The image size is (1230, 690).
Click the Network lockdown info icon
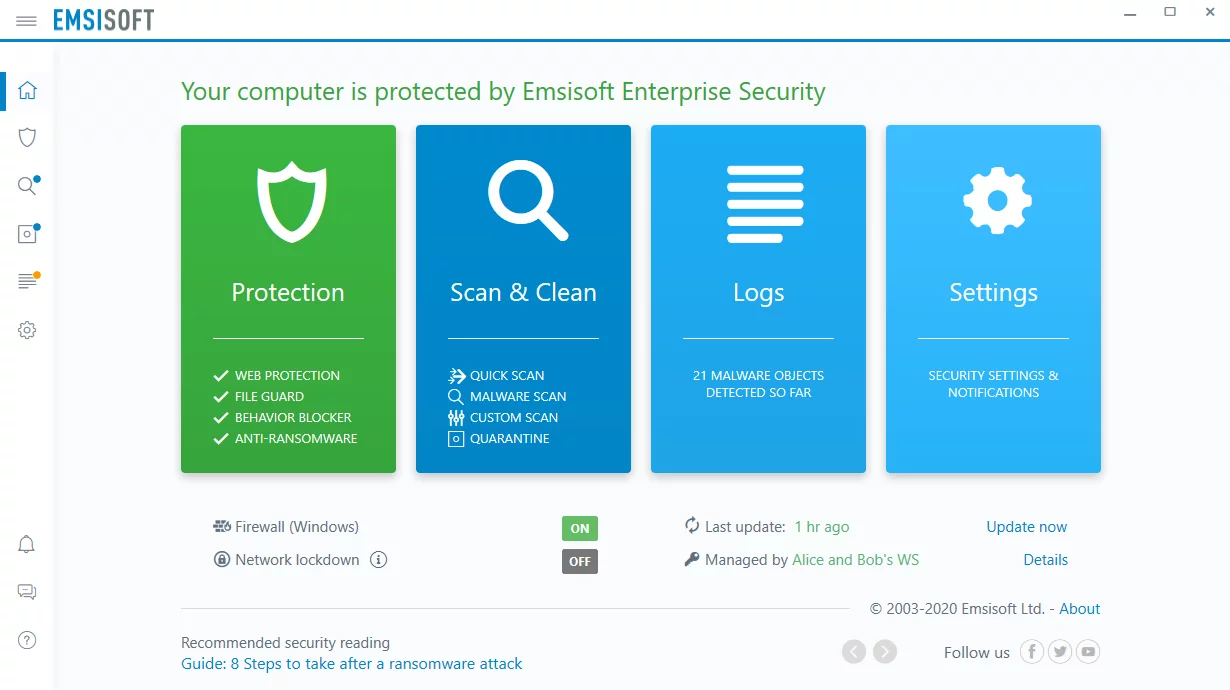point(379,560)
